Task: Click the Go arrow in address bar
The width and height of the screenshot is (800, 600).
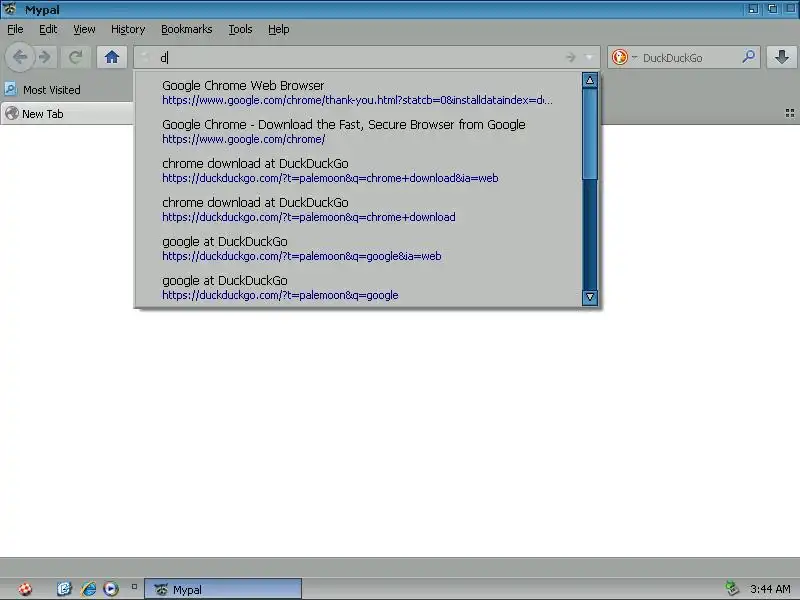Action: [570, 58]
